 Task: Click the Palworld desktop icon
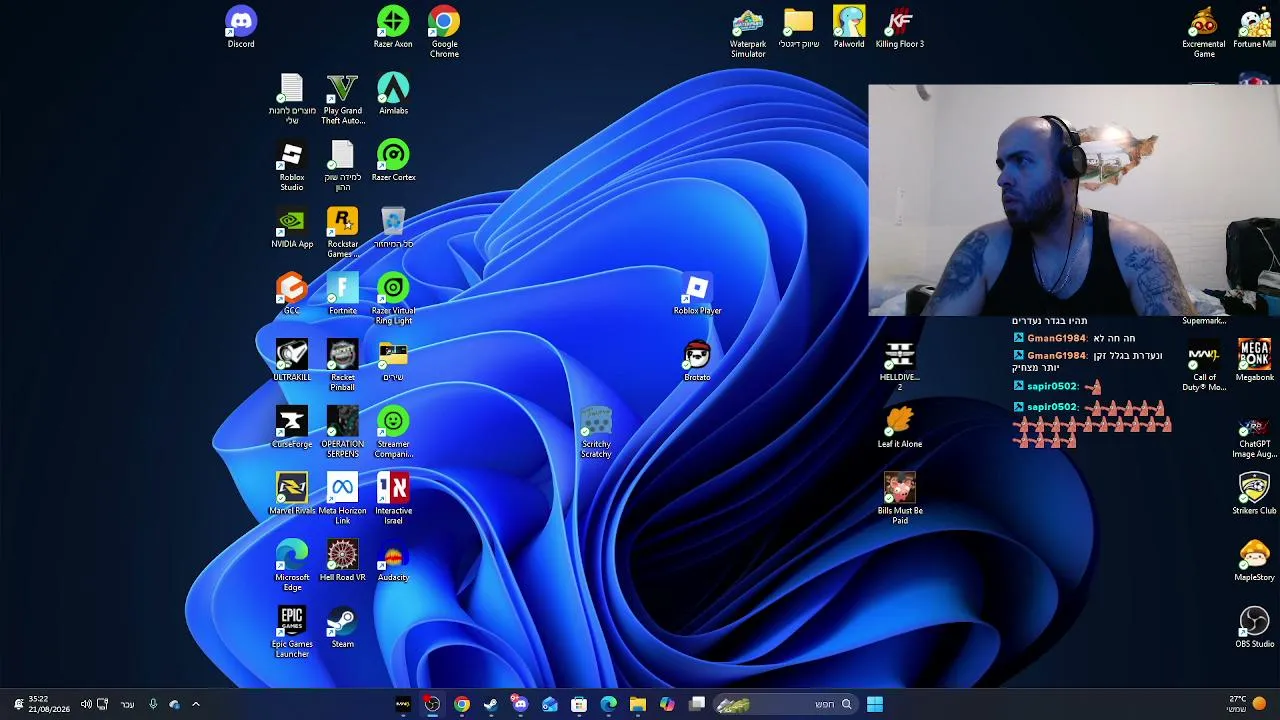[x=849, y=28]
